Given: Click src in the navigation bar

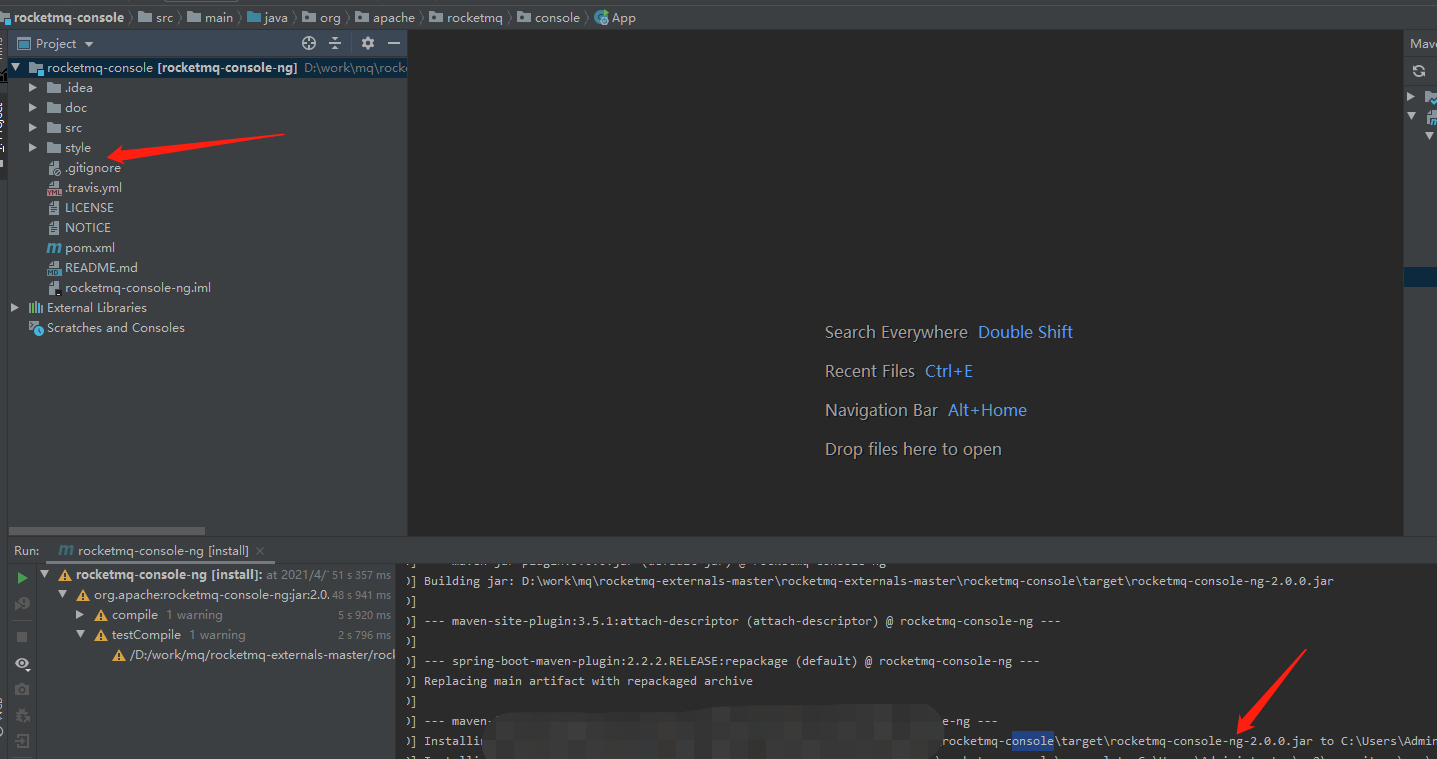Looking at the screenshot, I should pyautogui.click(x=164, y=17).
